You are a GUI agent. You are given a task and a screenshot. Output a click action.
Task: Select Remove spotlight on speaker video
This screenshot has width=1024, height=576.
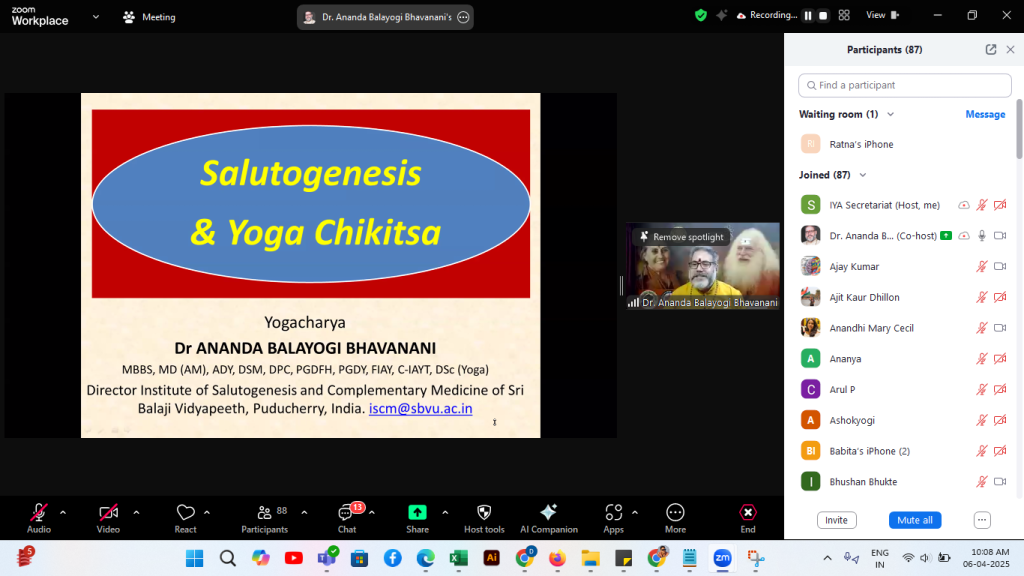[x=681, y=237]
